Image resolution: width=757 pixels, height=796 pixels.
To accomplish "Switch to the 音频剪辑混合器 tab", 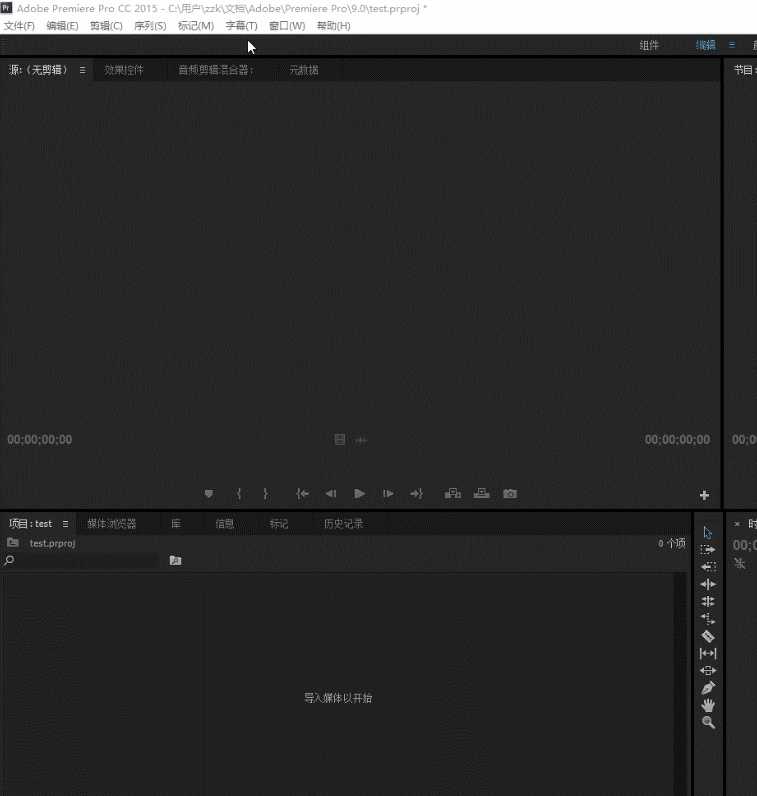I will coord(216,70).
